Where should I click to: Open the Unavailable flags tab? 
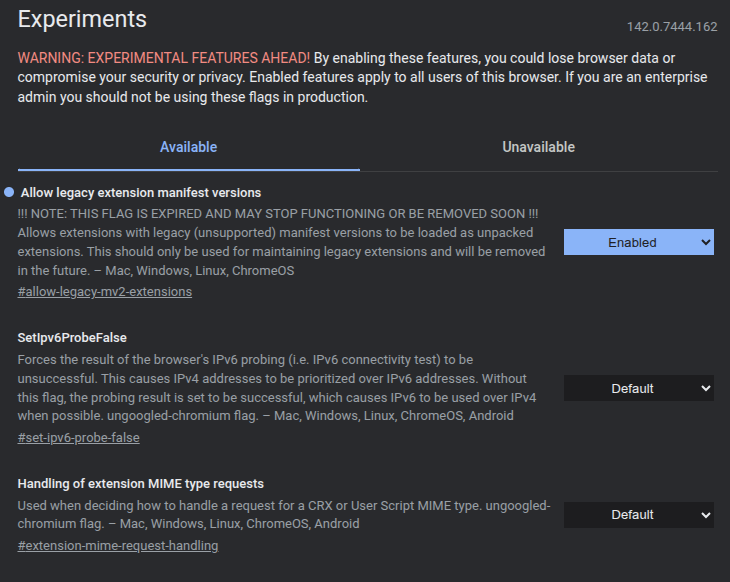538,147
